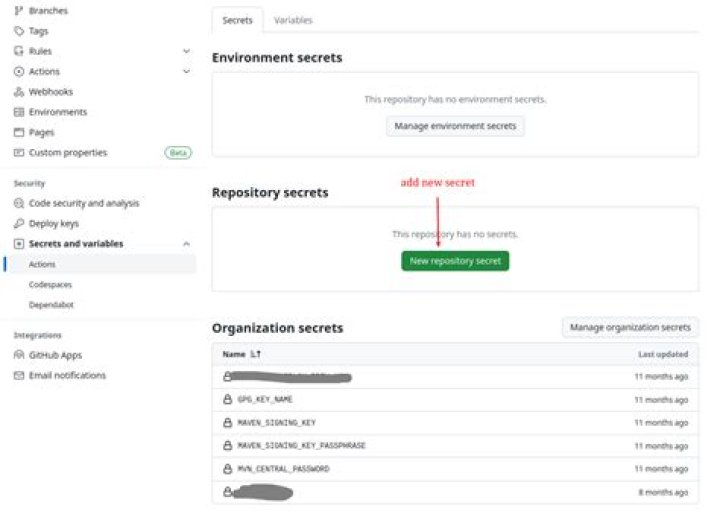Click the Deploy keys key icon
The width and height of the screenshot is (720, 523).
(19, 223)
